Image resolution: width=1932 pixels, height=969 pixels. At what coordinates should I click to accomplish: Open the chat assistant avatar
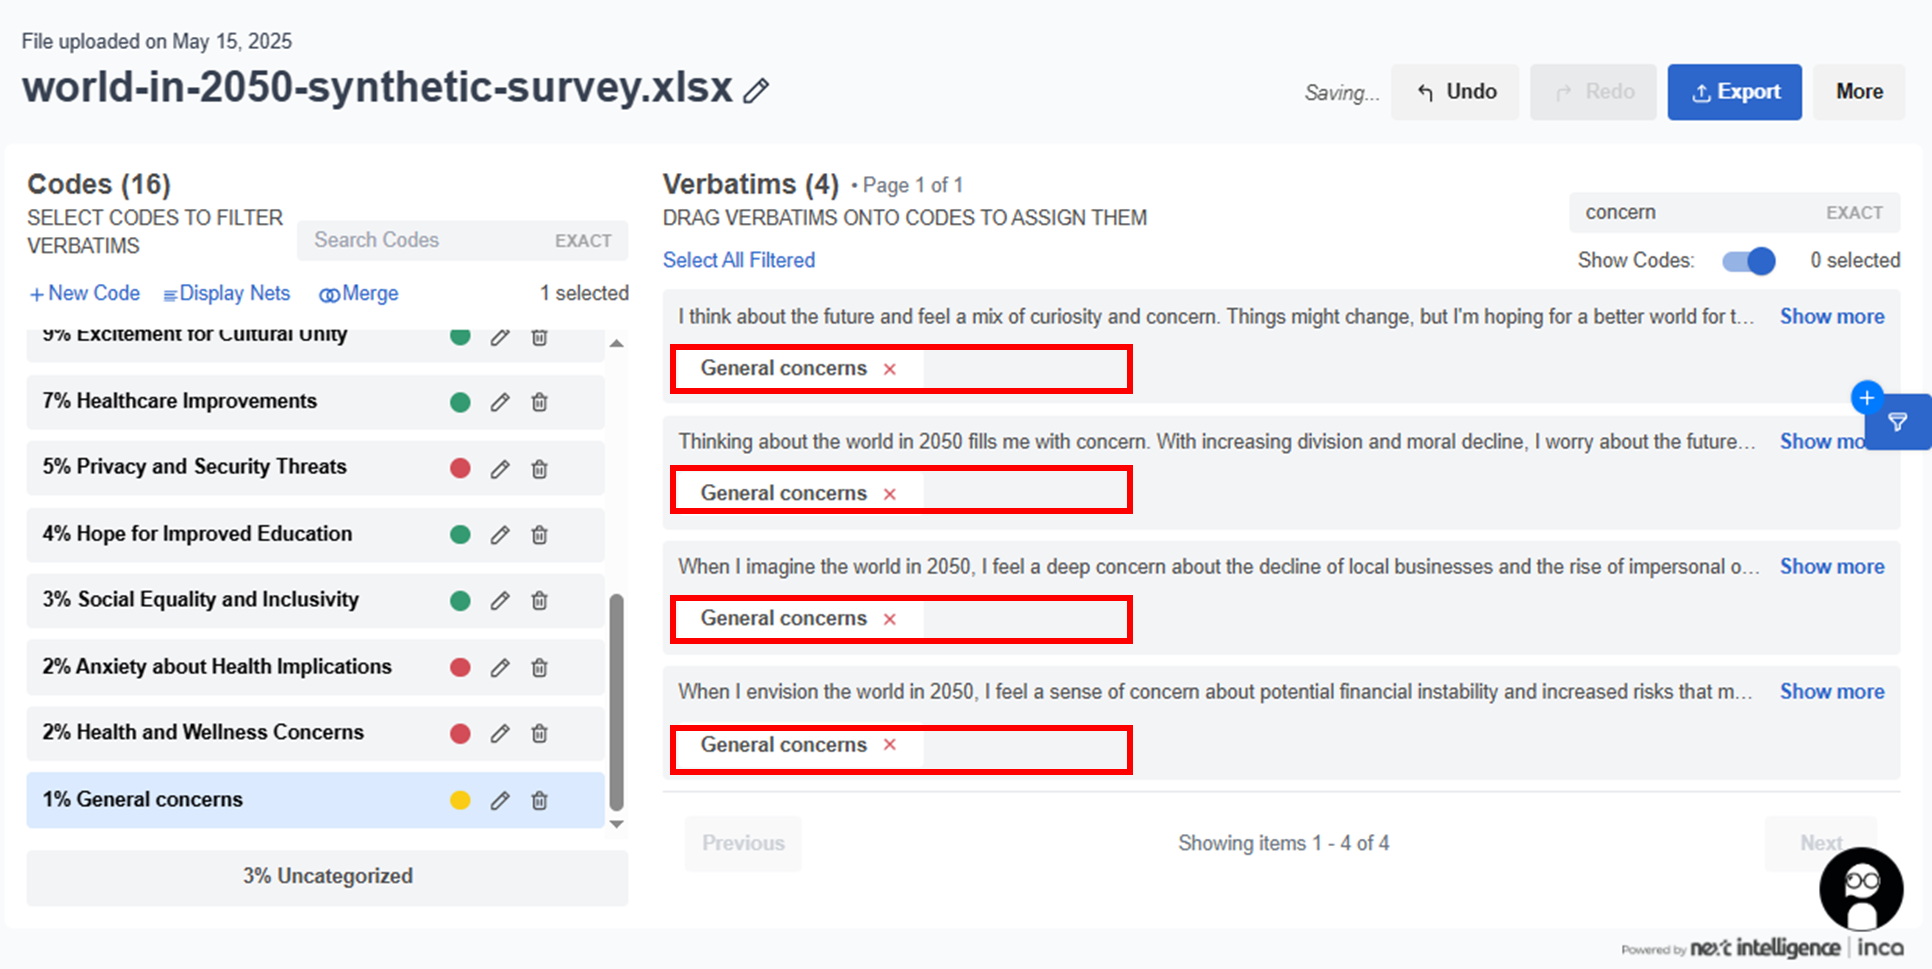(x=1861, y=889)
